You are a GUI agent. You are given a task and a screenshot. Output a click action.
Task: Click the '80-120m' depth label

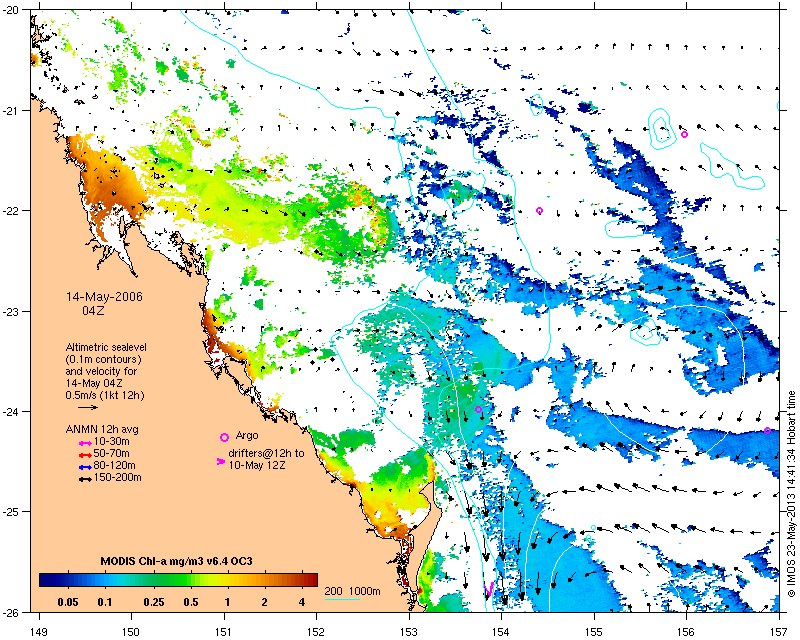point(115,465)
